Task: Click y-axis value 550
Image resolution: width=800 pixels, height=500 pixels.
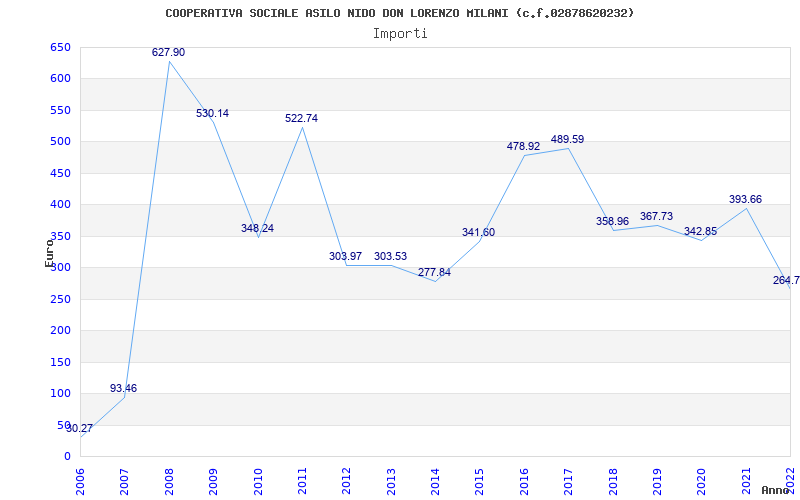Action: click(60, 110)
